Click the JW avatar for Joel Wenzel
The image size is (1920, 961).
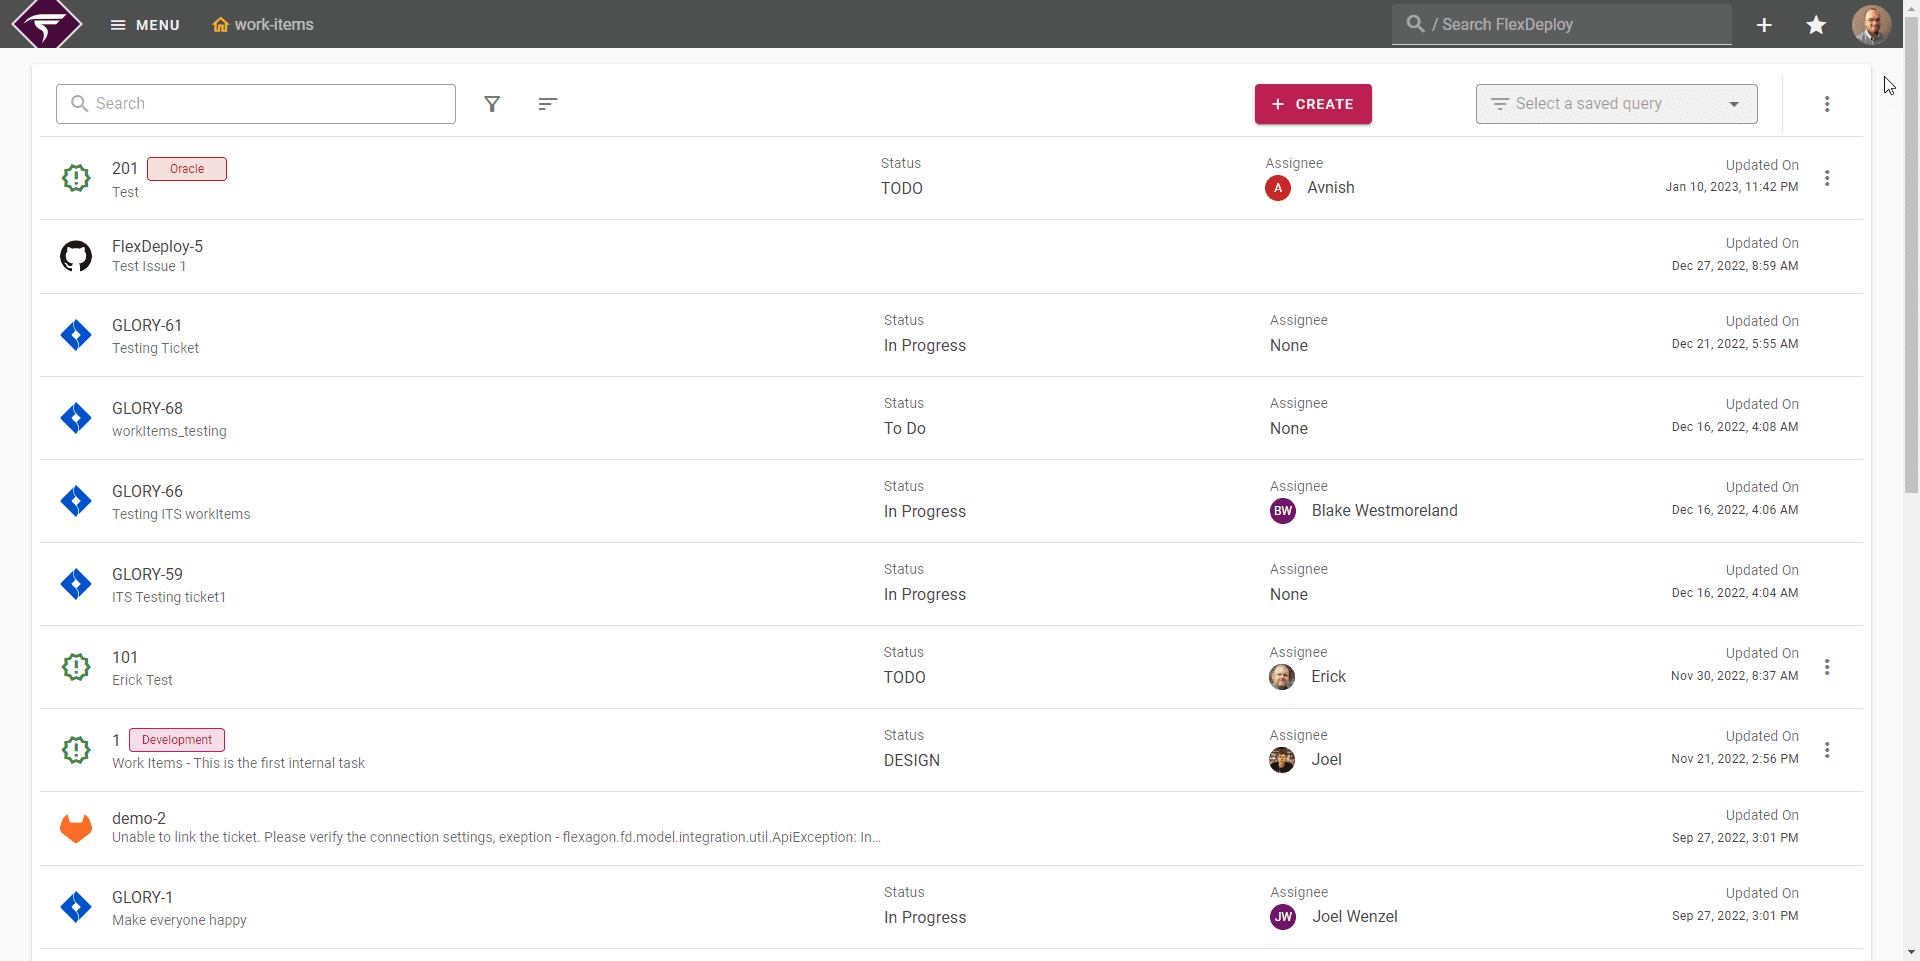1283,917
